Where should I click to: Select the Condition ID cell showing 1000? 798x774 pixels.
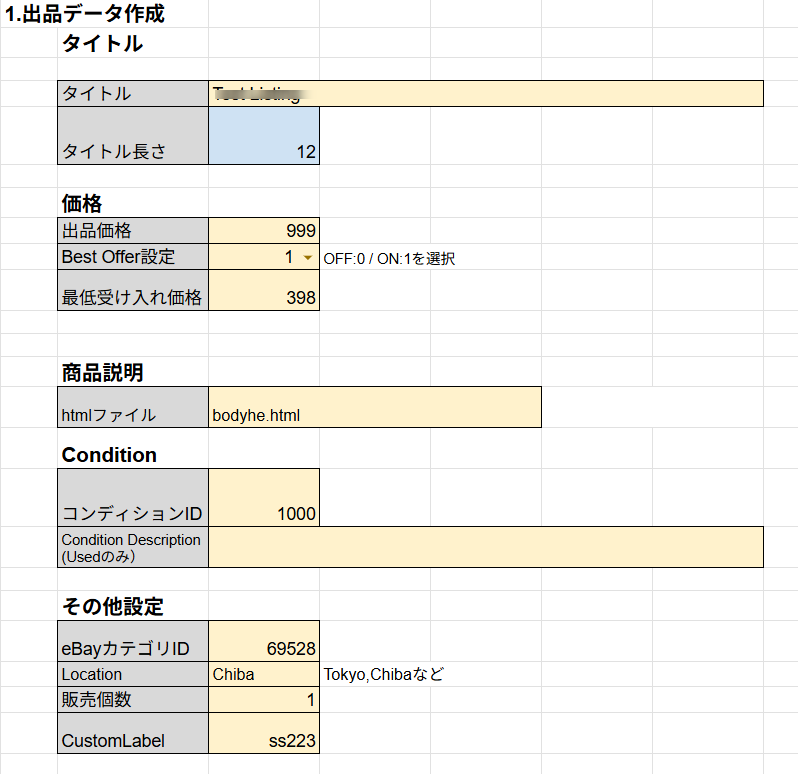[264, 497]
